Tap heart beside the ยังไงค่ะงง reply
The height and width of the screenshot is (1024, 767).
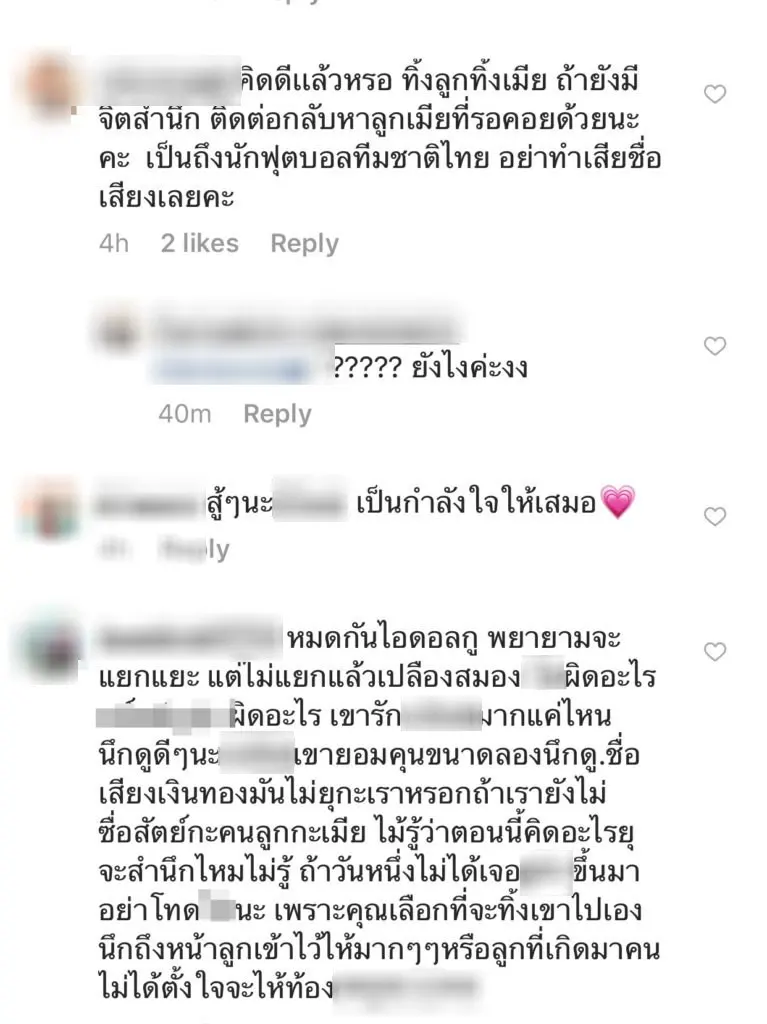pos(715,345)
